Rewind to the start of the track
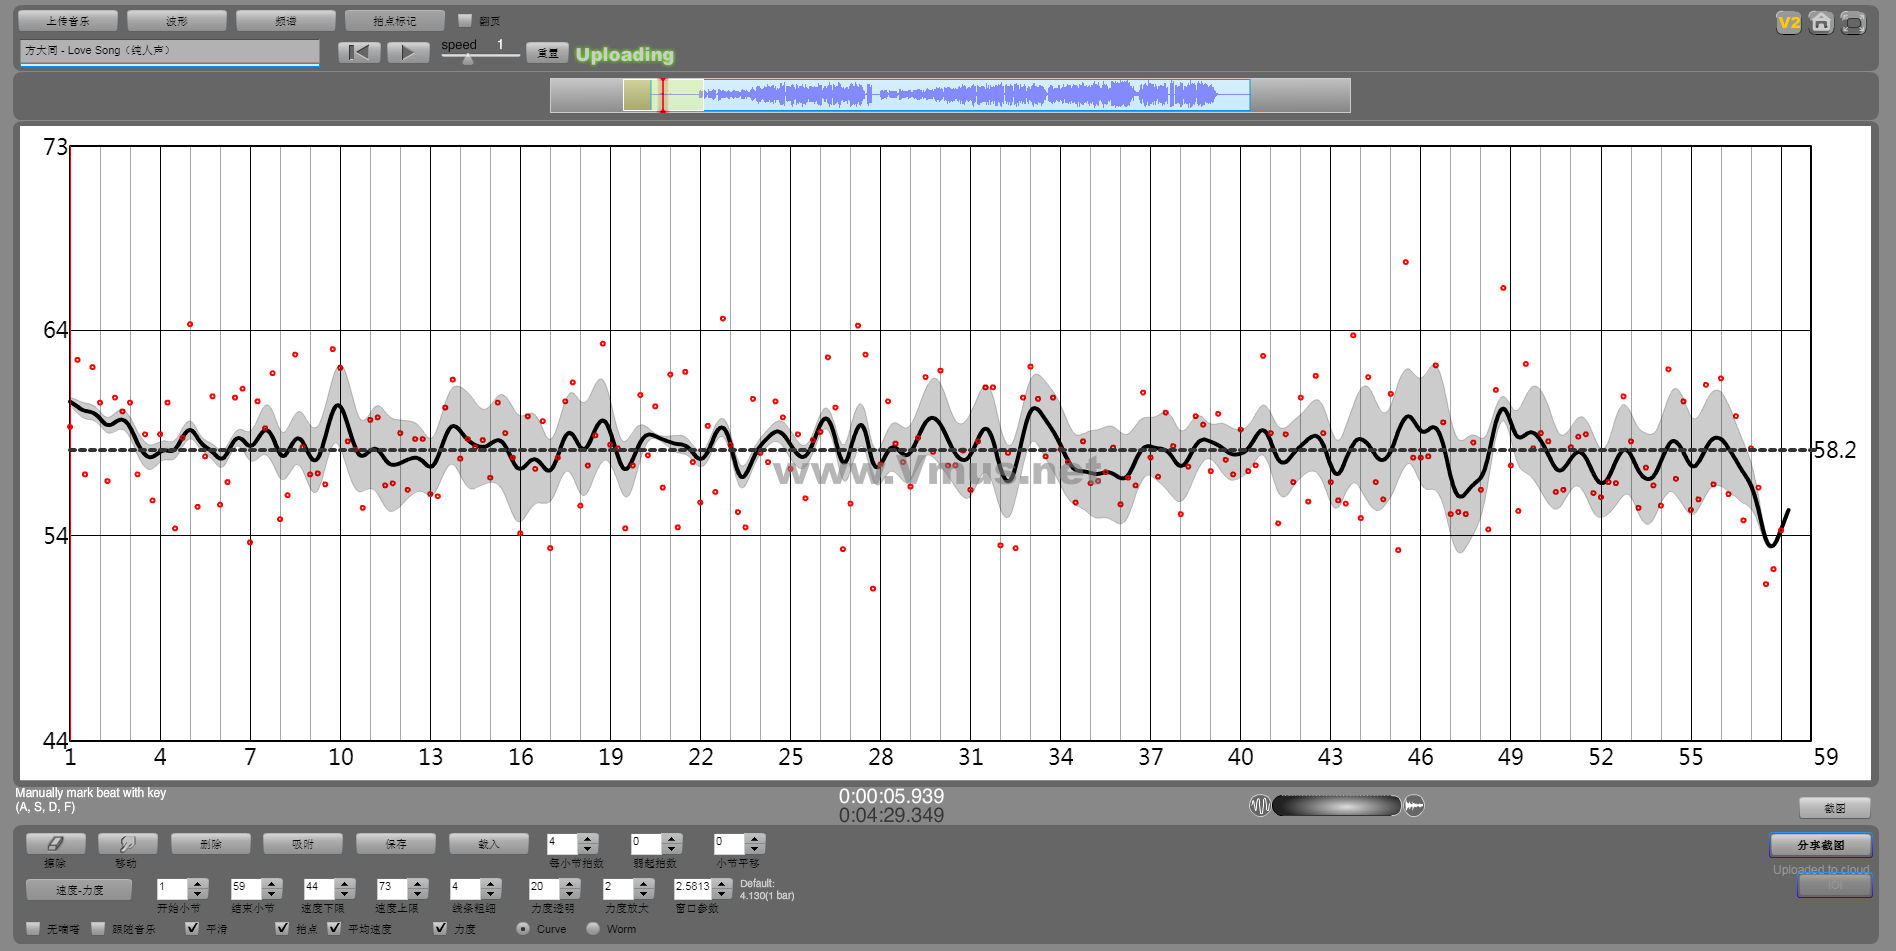The width and height of the screenshot is (1896, 951). [x=359, y=53]
